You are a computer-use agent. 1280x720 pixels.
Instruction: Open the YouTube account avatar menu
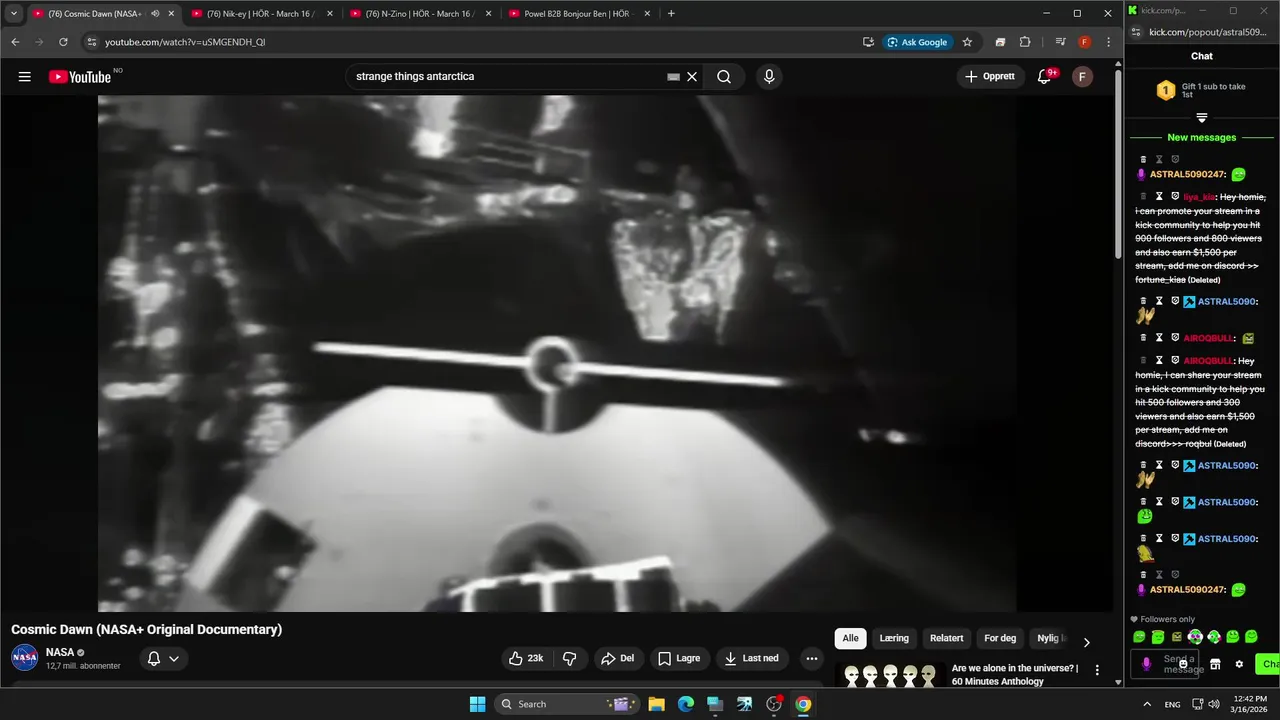[1082, 77]
